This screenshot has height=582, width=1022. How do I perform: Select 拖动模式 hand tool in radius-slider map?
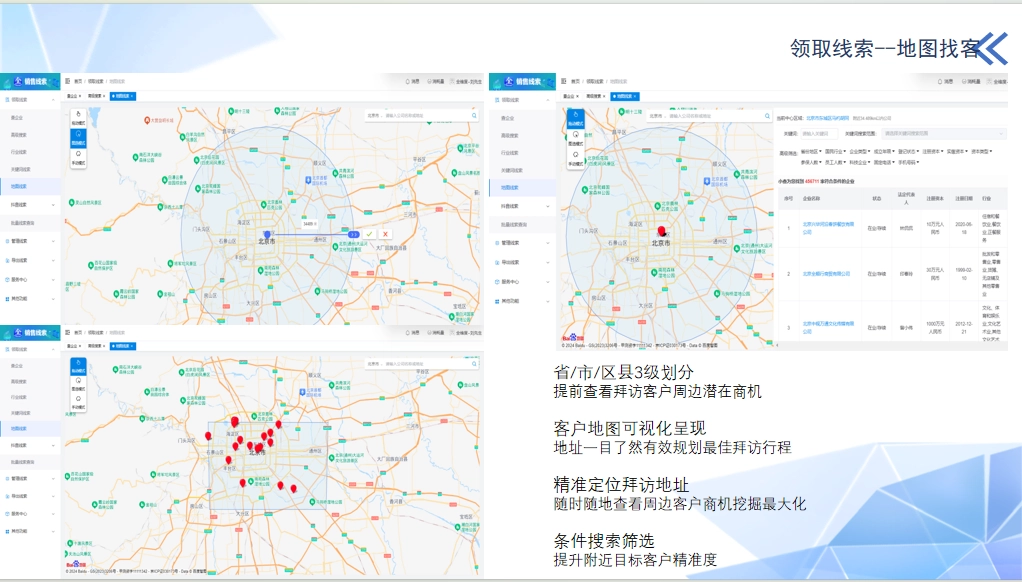(78, 117)
